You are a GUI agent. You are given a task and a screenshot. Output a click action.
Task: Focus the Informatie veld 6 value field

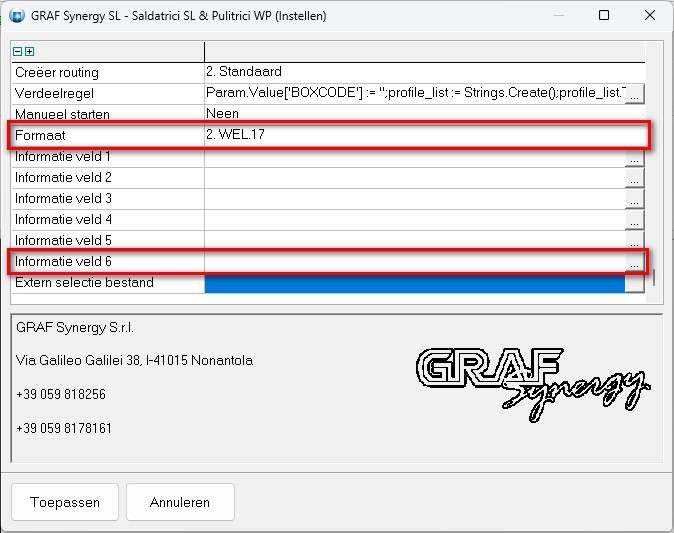coord(415,262)
